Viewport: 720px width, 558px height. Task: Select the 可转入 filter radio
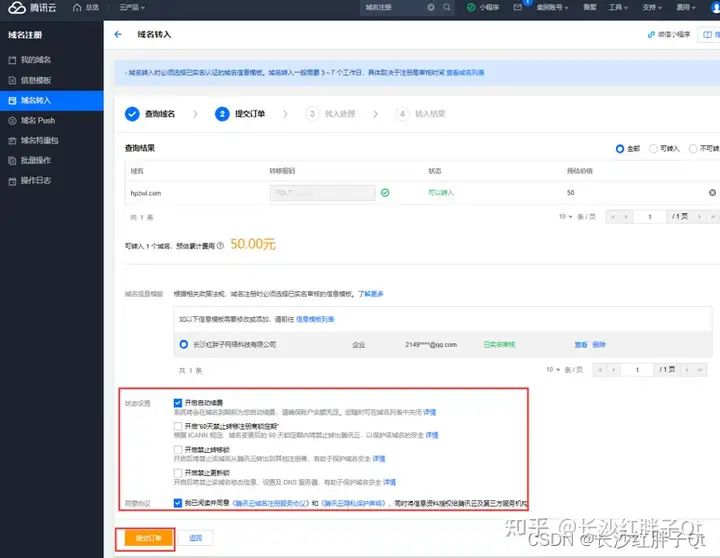[653, 149]
